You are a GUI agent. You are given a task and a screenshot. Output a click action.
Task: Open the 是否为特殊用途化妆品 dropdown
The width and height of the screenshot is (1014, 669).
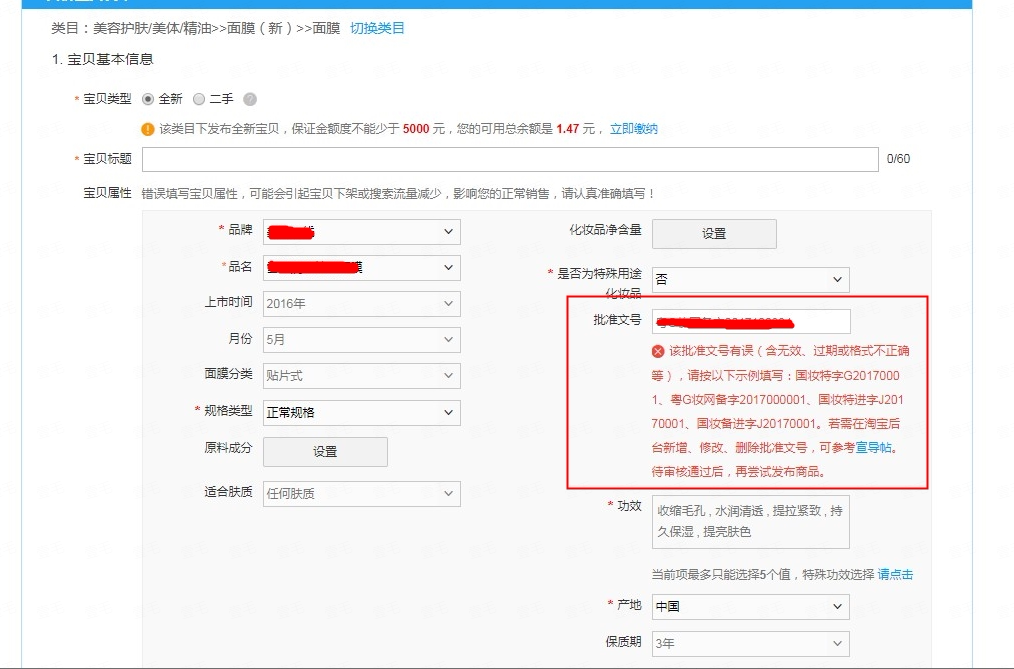click(x=750, y=280)
